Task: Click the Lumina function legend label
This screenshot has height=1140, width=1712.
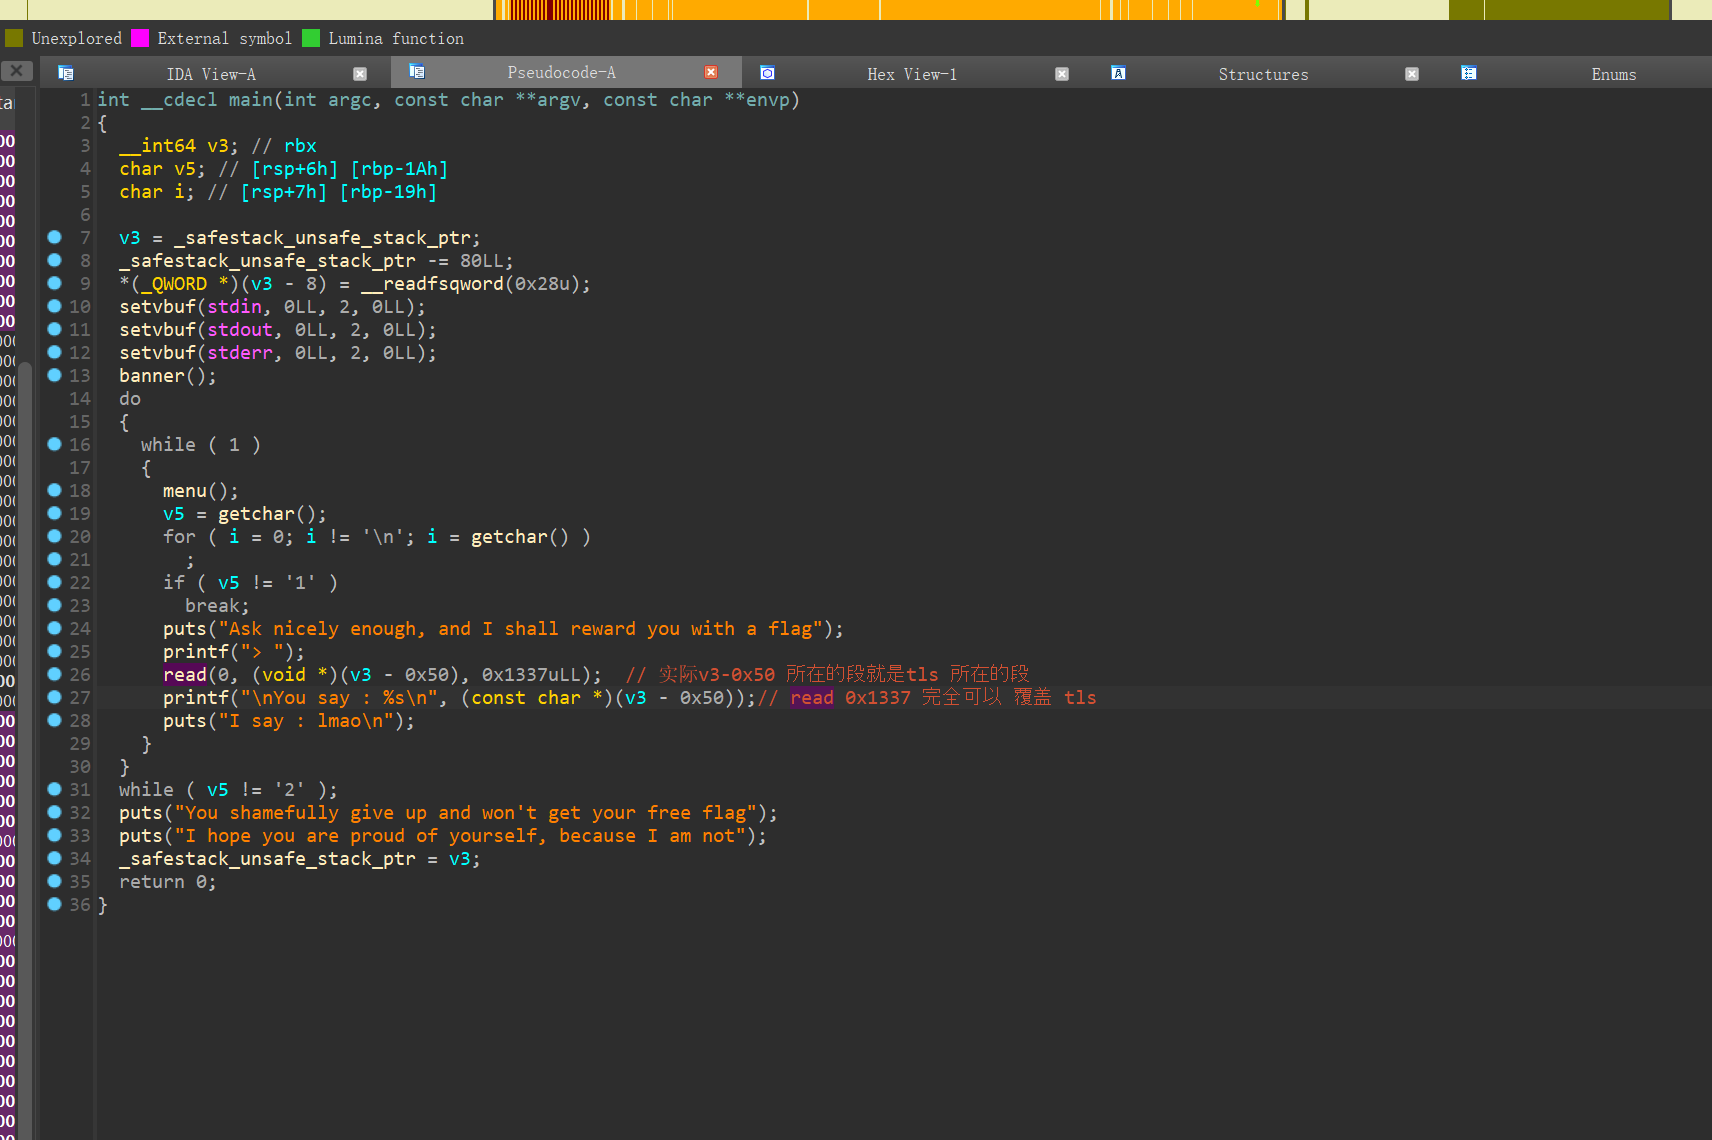Action: click(x=396, y=38)
